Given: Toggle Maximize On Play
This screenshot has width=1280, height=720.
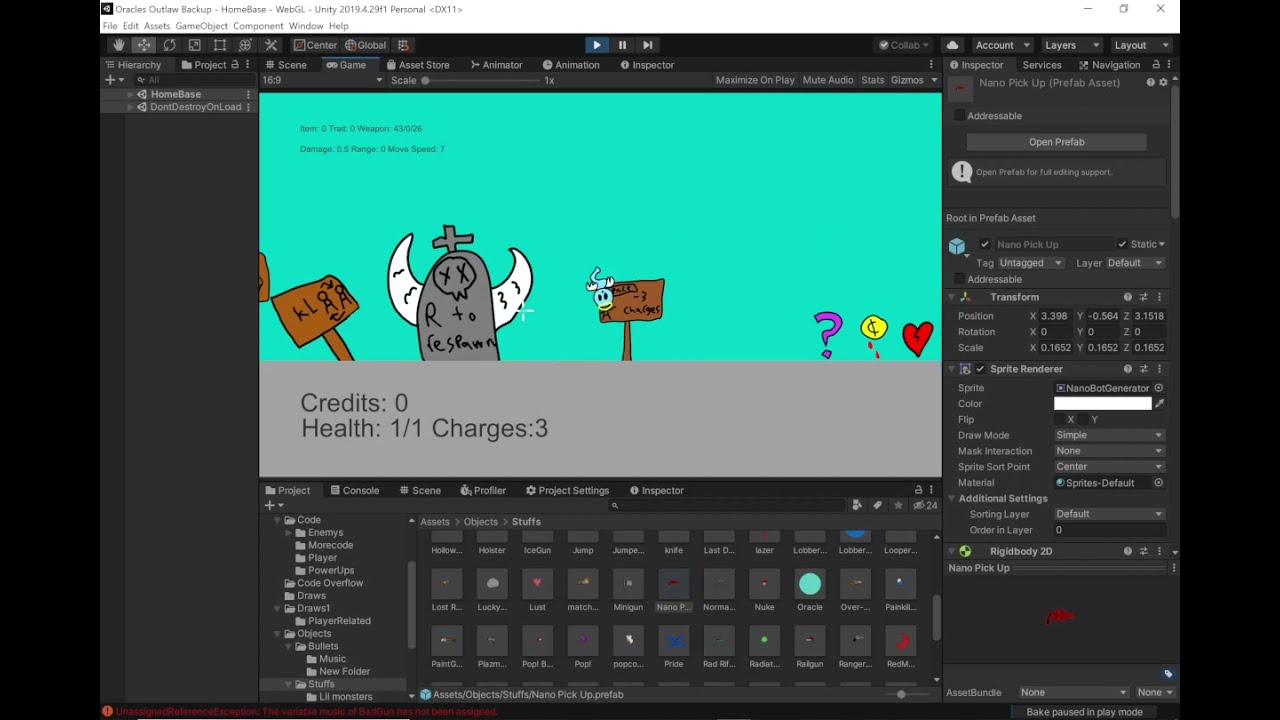Looking at the screenshot, I should 755,80.
